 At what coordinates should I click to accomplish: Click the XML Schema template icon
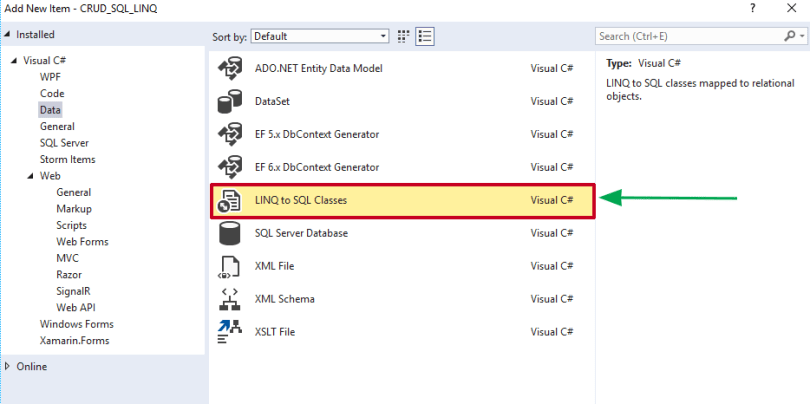tap(230, 300)
